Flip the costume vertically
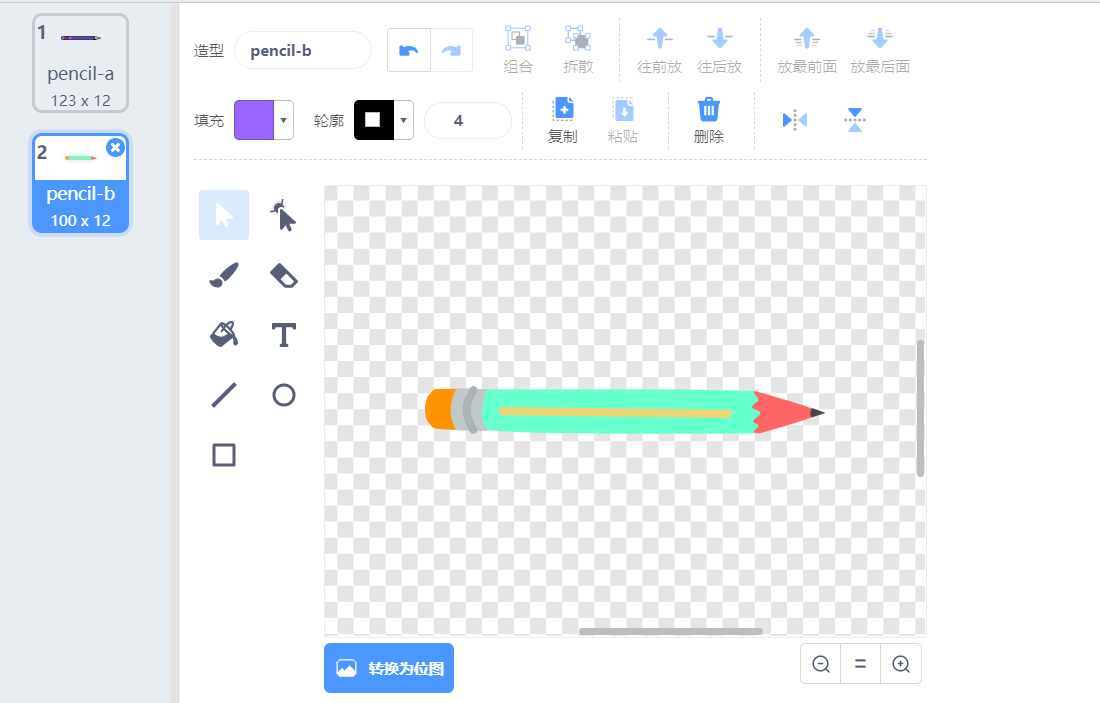Image resolution: width=1100 pixels, height=703 pixels. pos(854,120)
